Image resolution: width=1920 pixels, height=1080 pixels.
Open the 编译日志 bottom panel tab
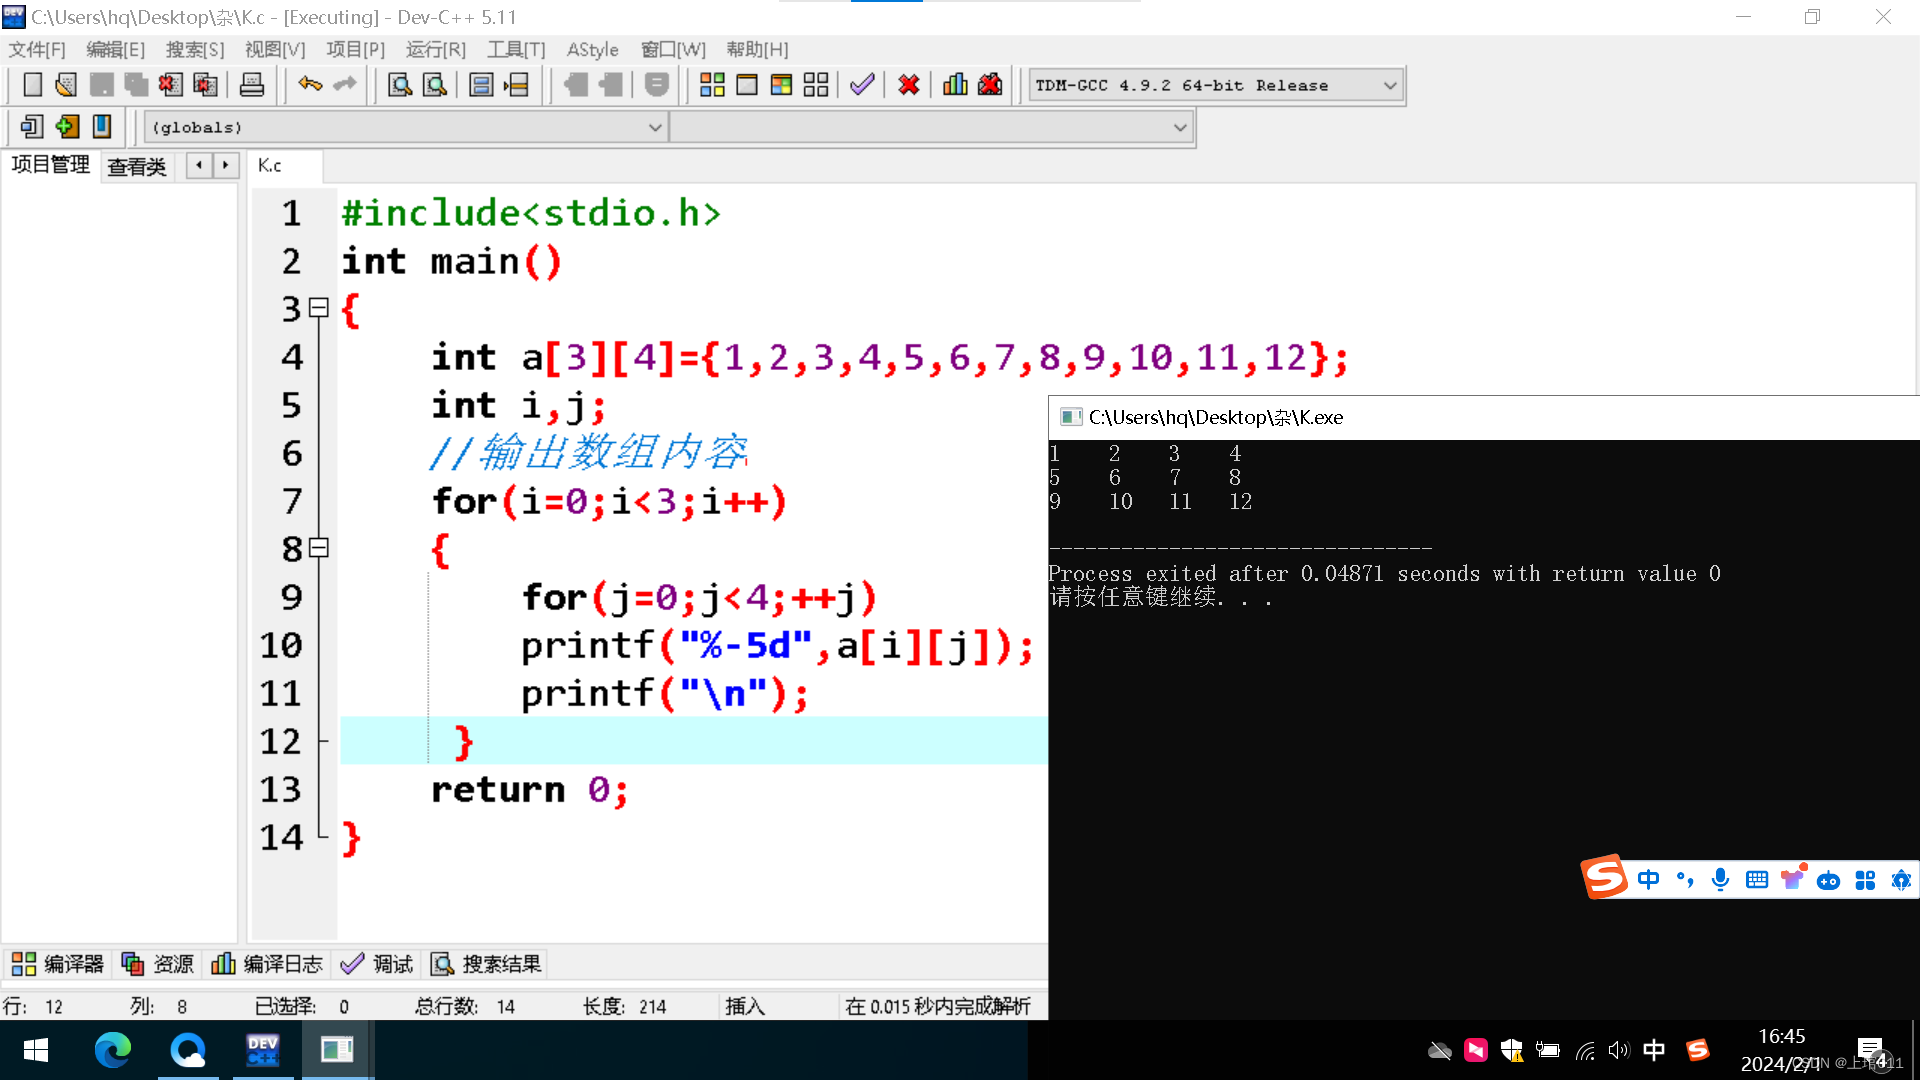click(x=268, y=964)
